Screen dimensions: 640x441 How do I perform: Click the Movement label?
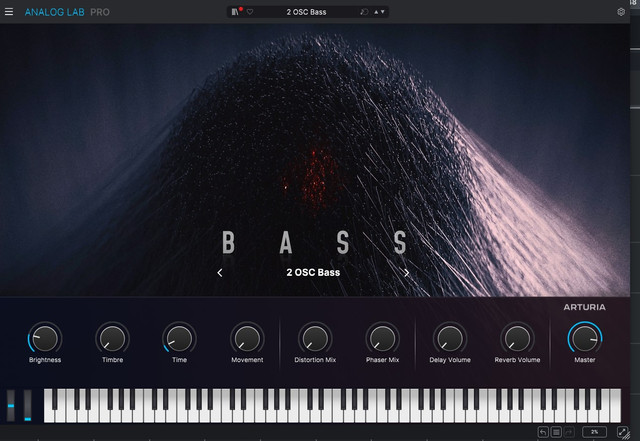pos(247,360)
